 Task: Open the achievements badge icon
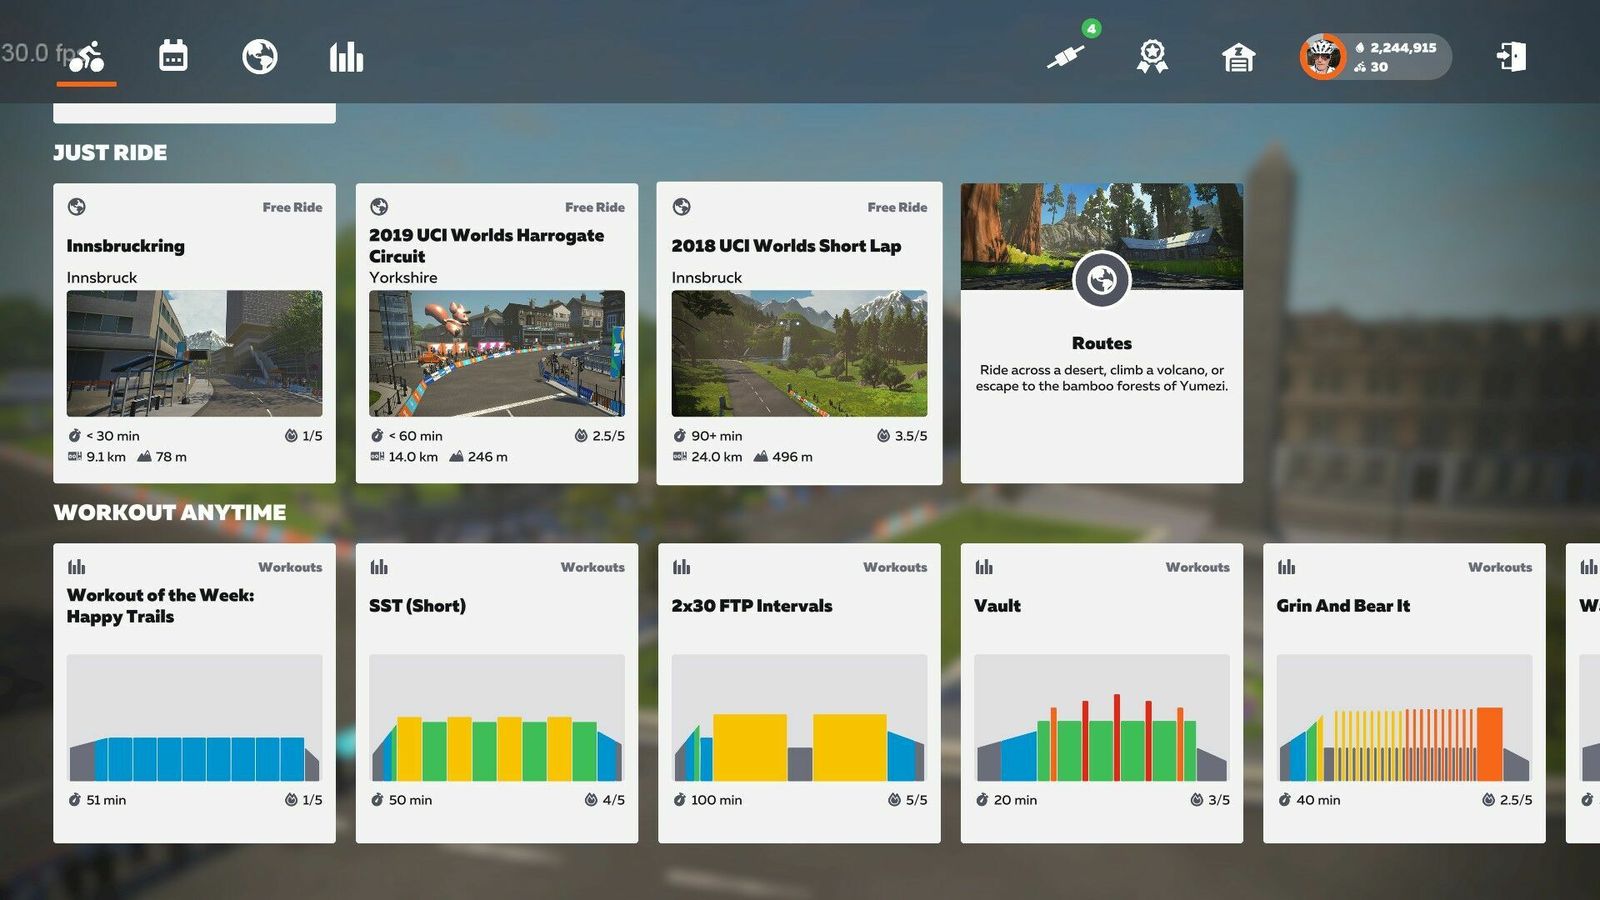point(1152,56)
